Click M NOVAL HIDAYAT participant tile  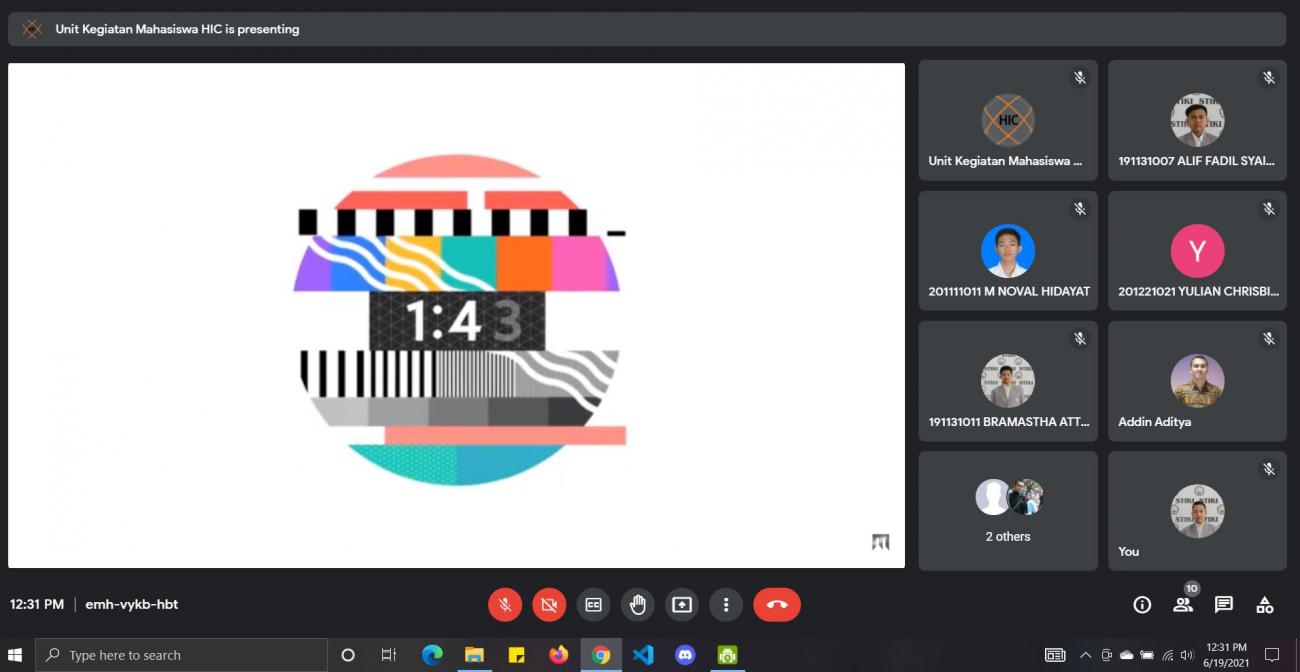1008,251
